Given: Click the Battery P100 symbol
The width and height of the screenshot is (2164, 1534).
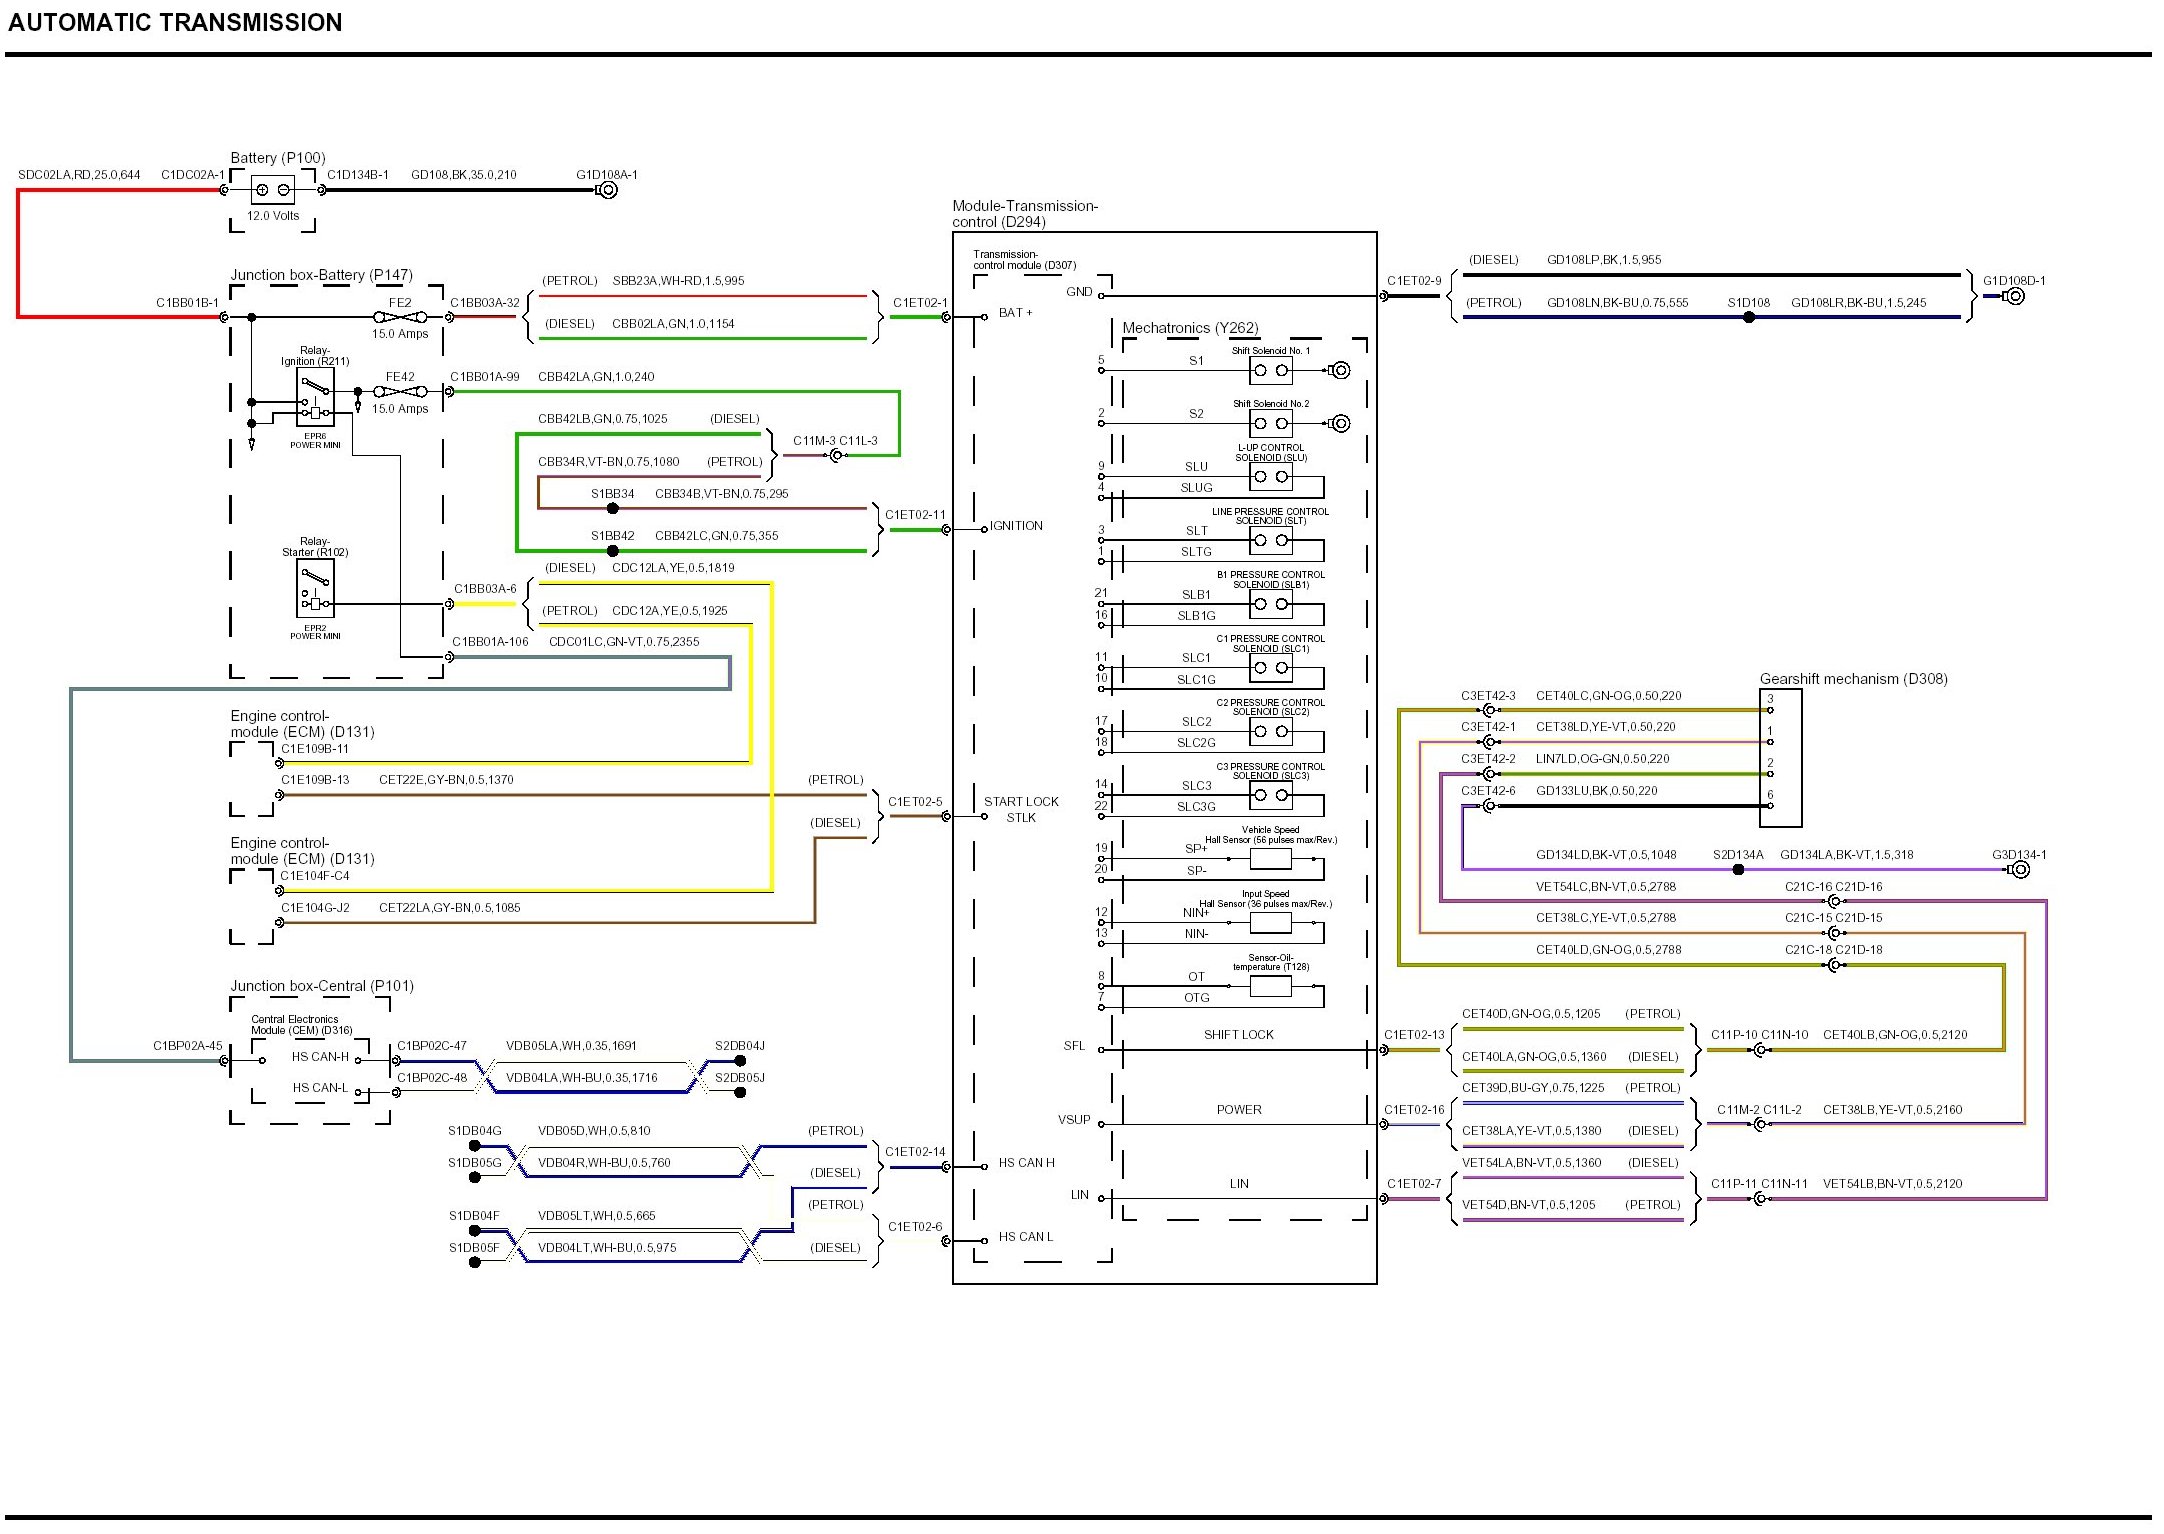Looking at the screenshot, I should tap(272, 190).
